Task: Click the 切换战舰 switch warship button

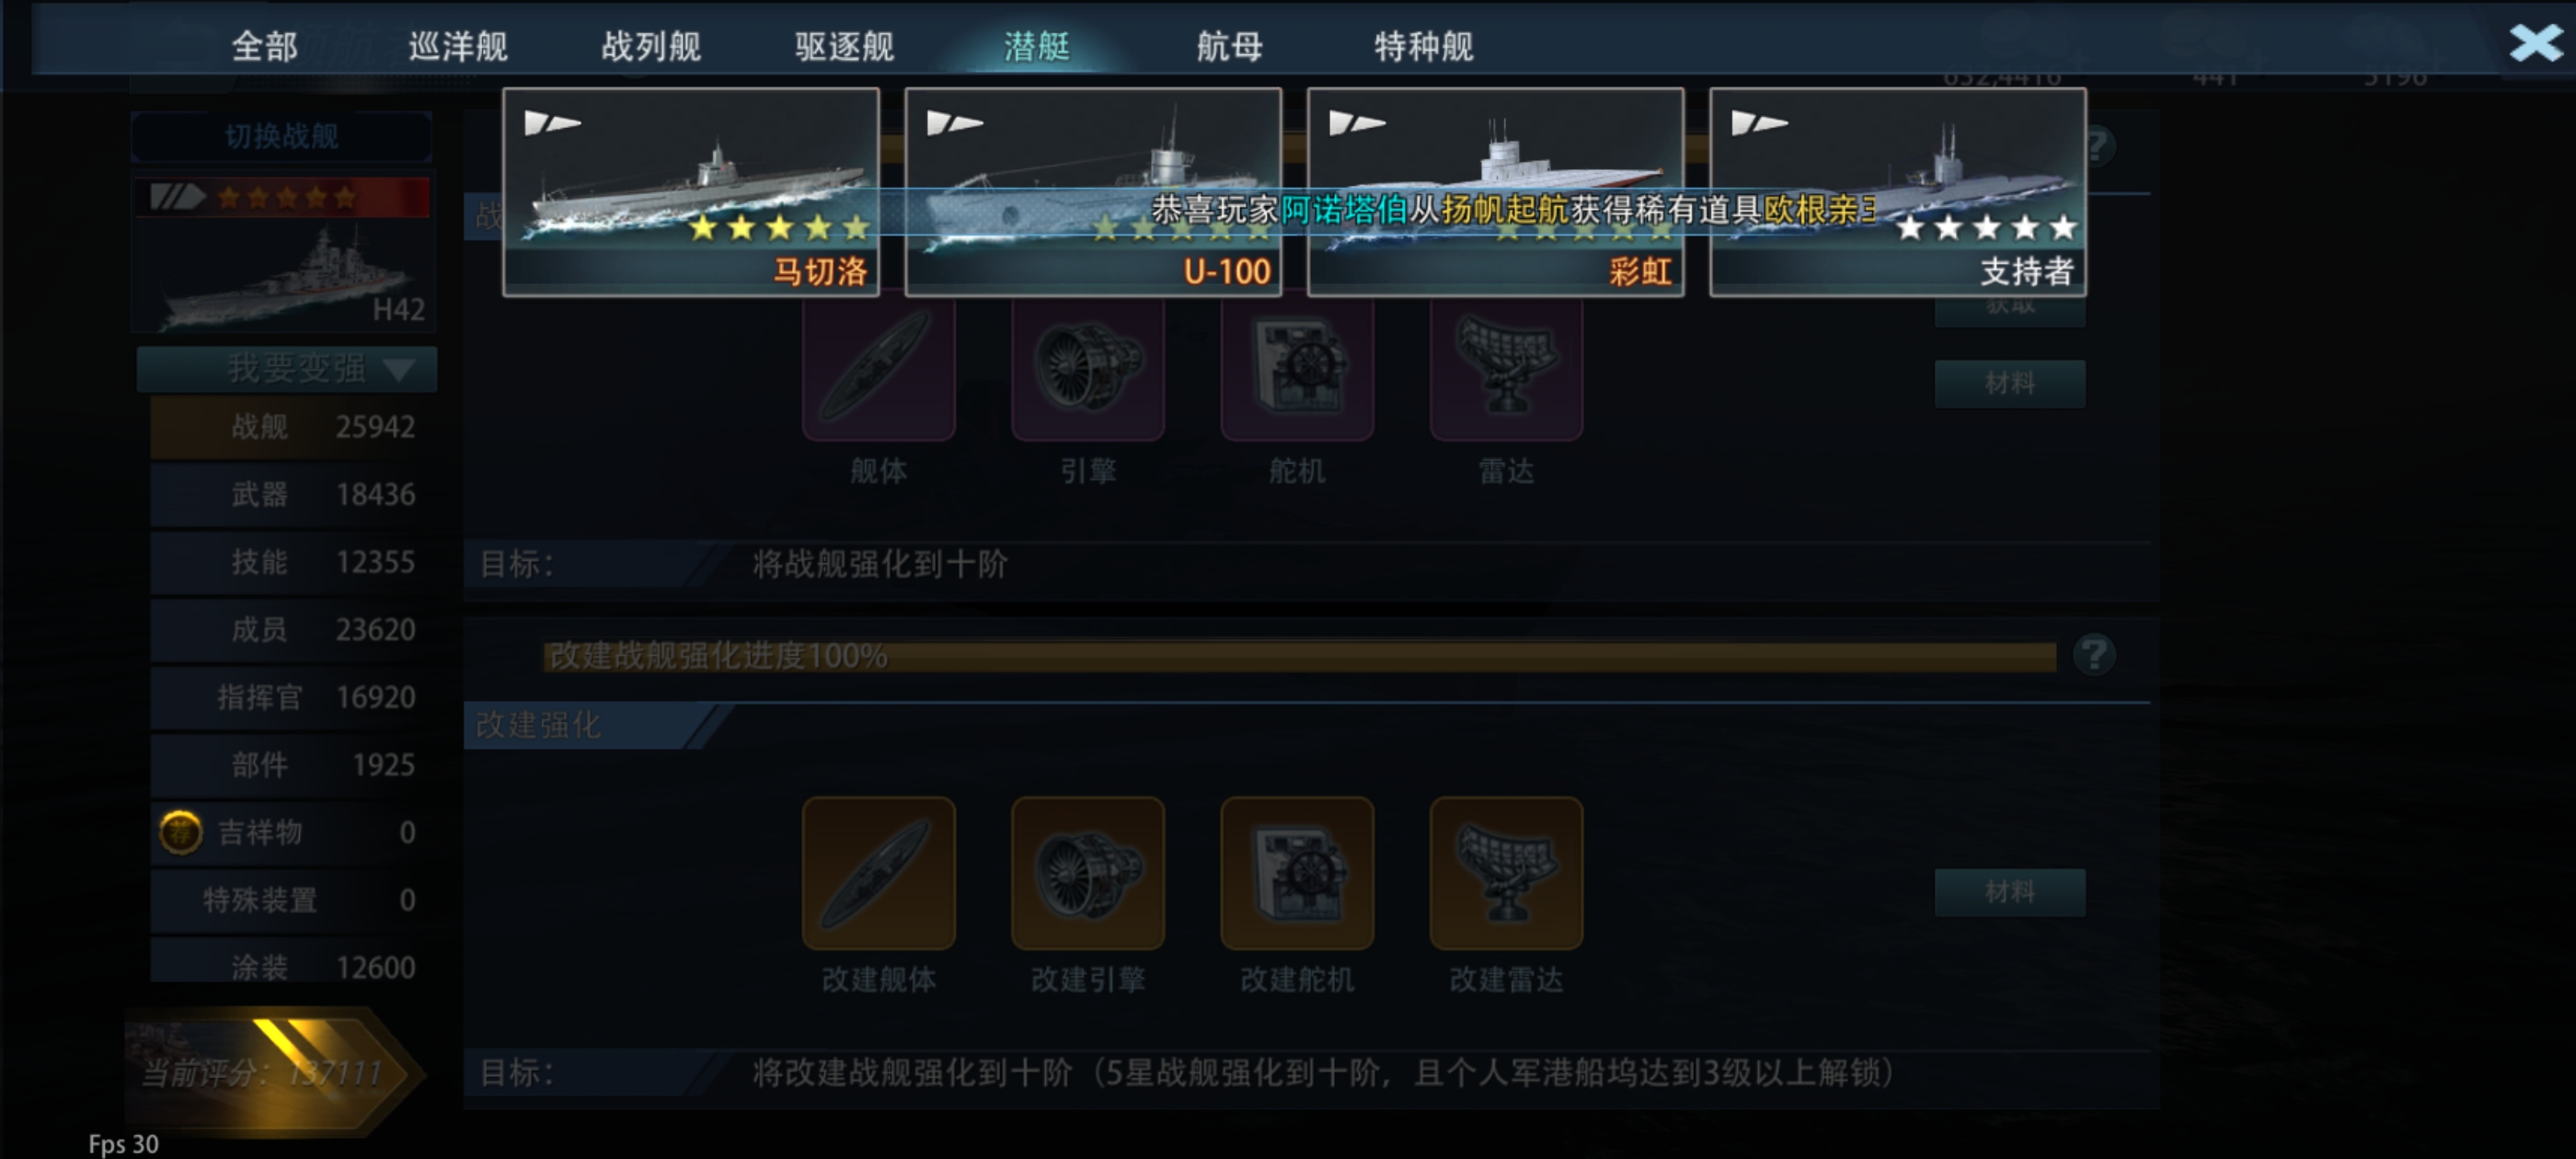Action: 282,136
